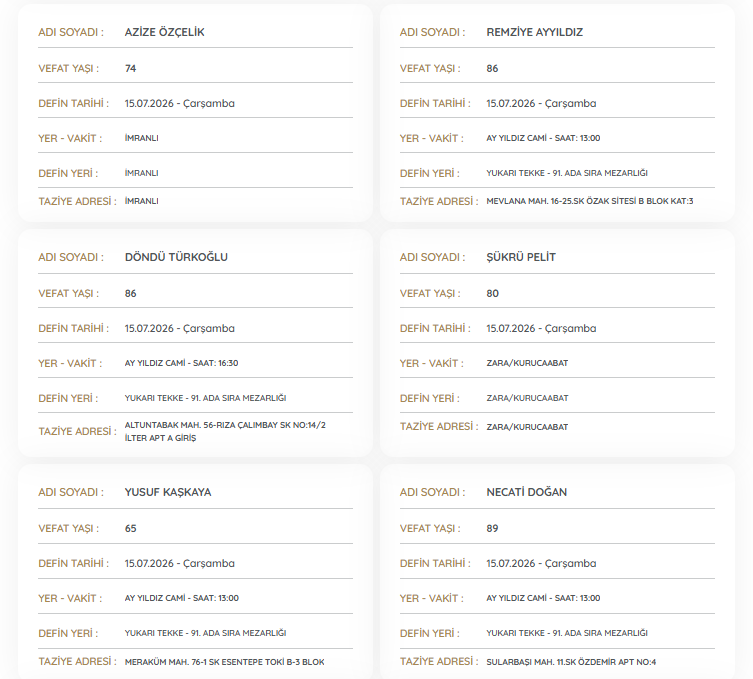Select the MEVLANA MAH. 16-25.SK address
Screen dimensions: 753x679
[590, 201]
